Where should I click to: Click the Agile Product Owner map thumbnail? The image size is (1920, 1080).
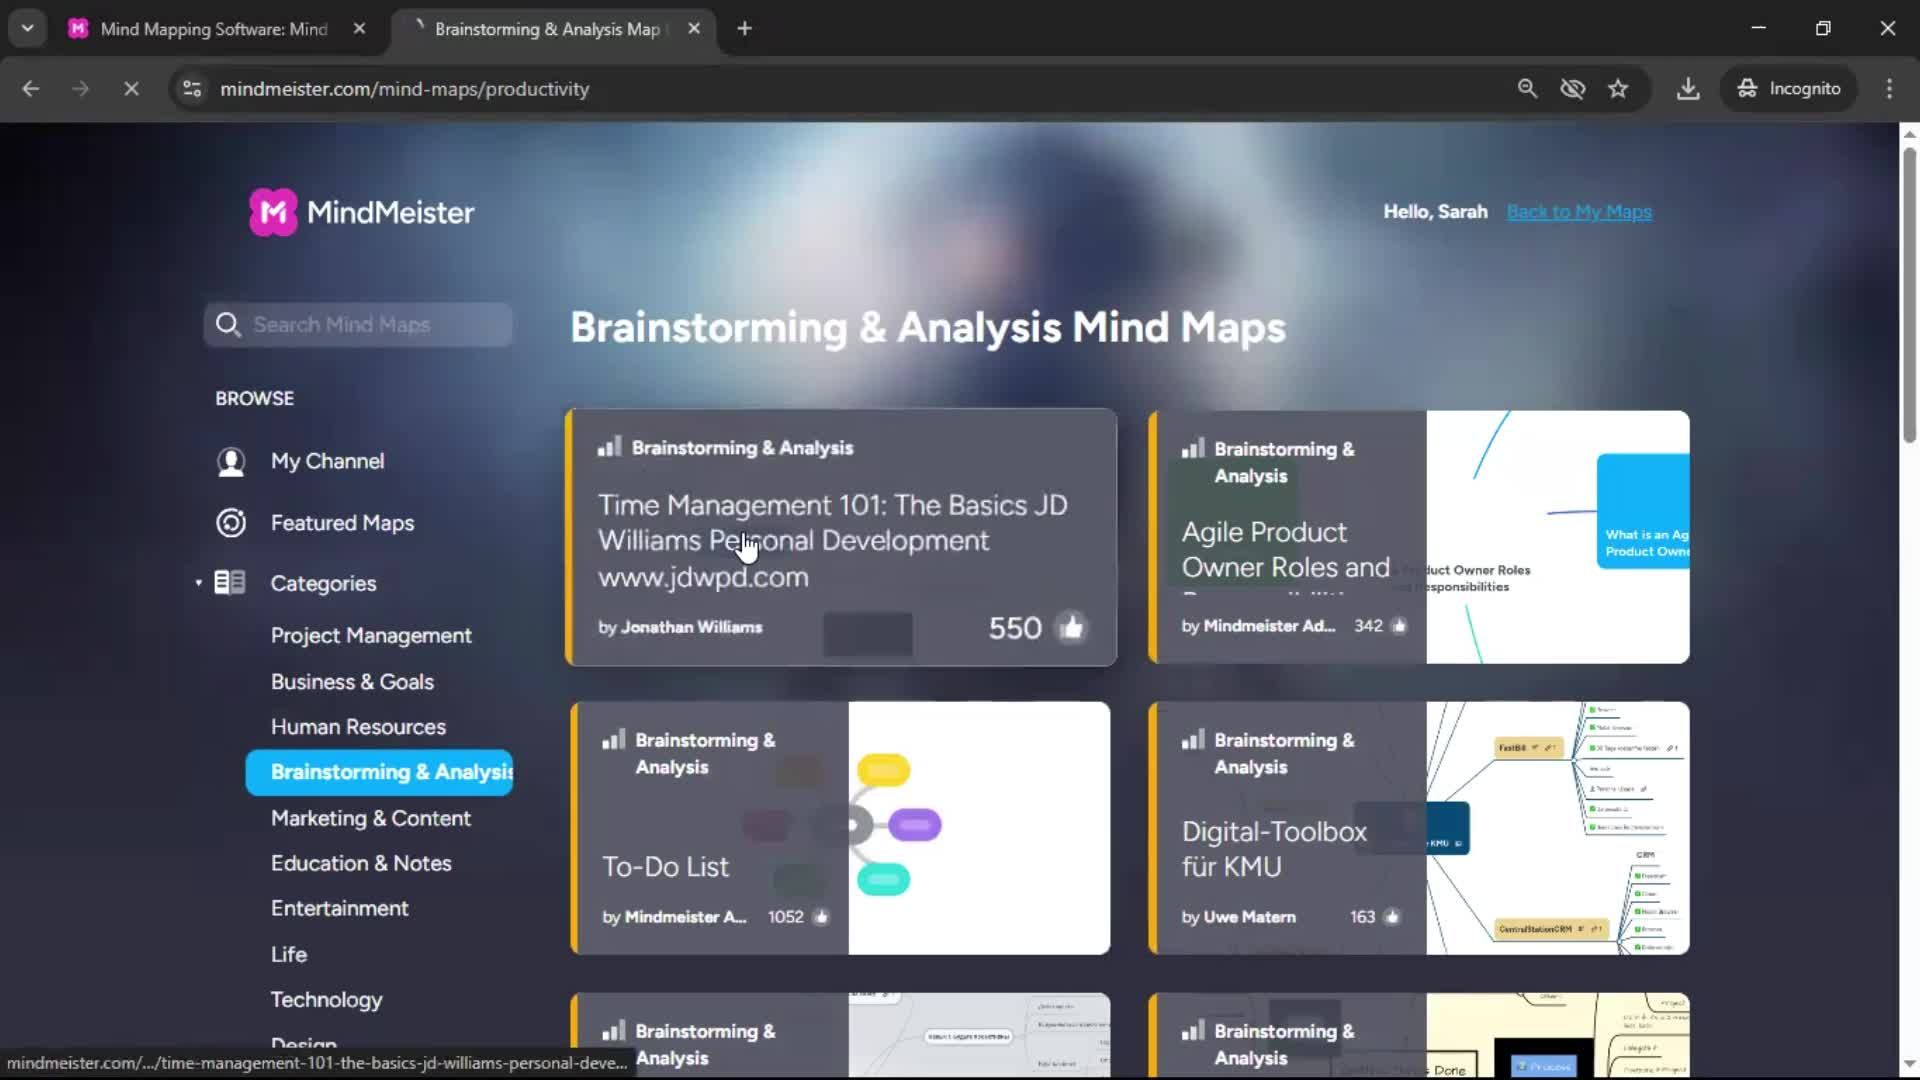(x=1558, y=537)
